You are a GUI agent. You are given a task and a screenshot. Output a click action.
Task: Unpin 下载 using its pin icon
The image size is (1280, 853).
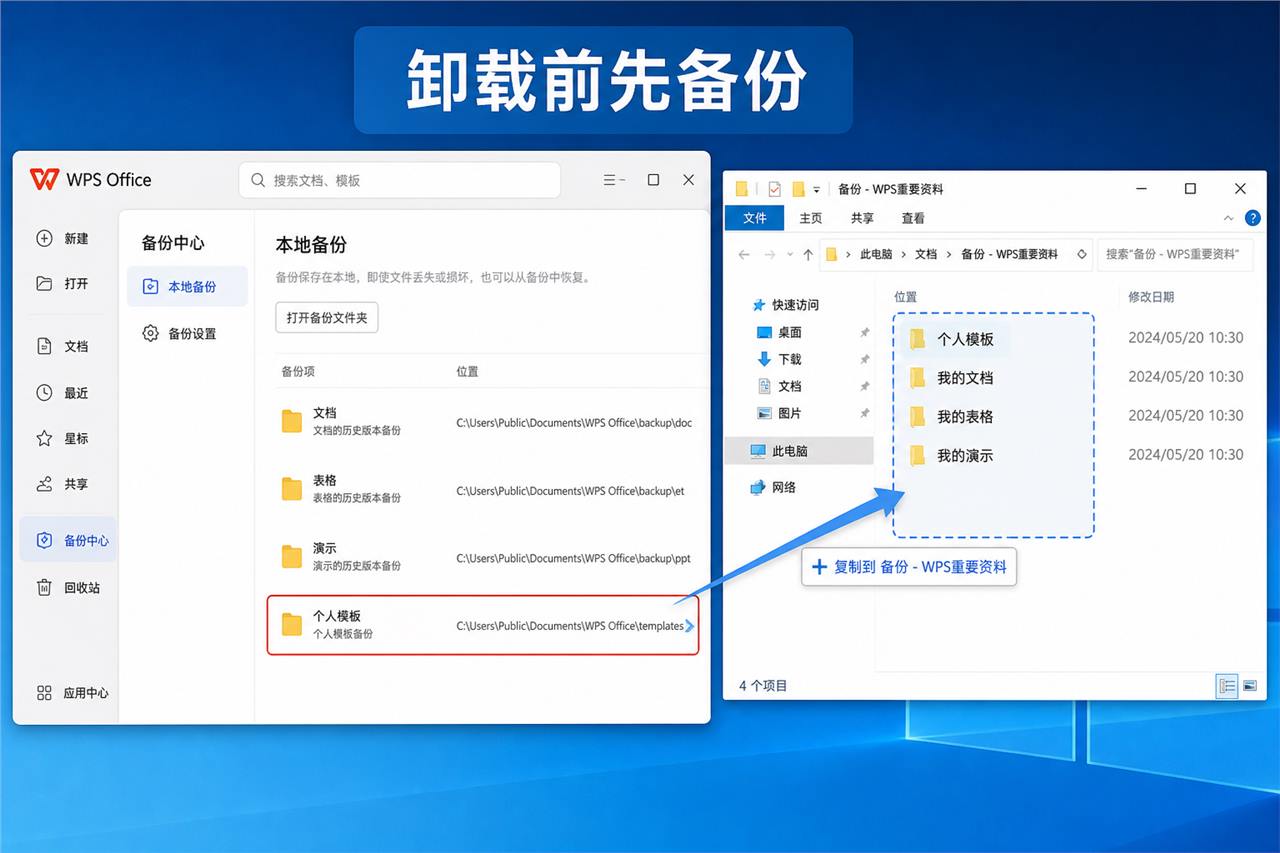tap(865, 359)
